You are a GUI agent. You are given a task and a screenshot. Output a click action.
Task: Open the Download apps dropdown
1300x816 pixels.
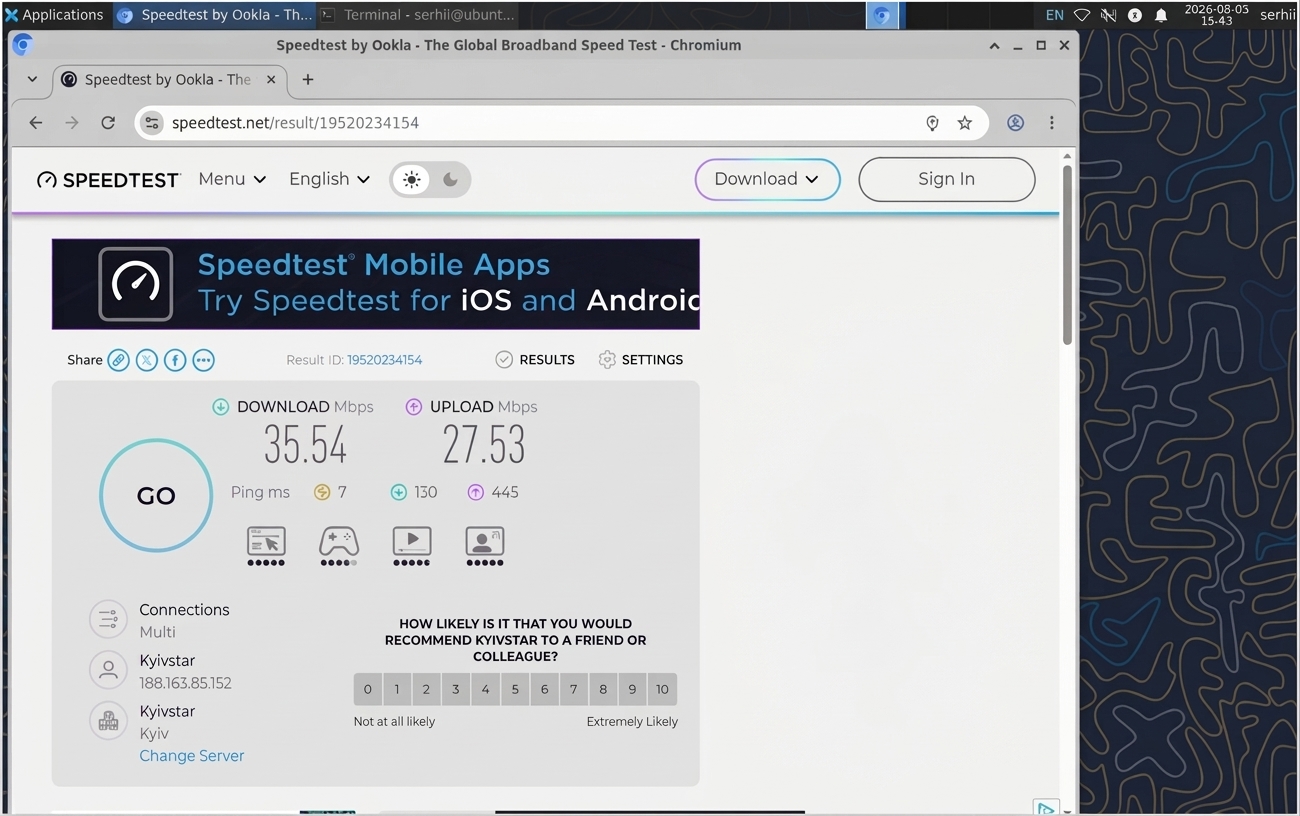pyautogui.click(x=767, y=179)
